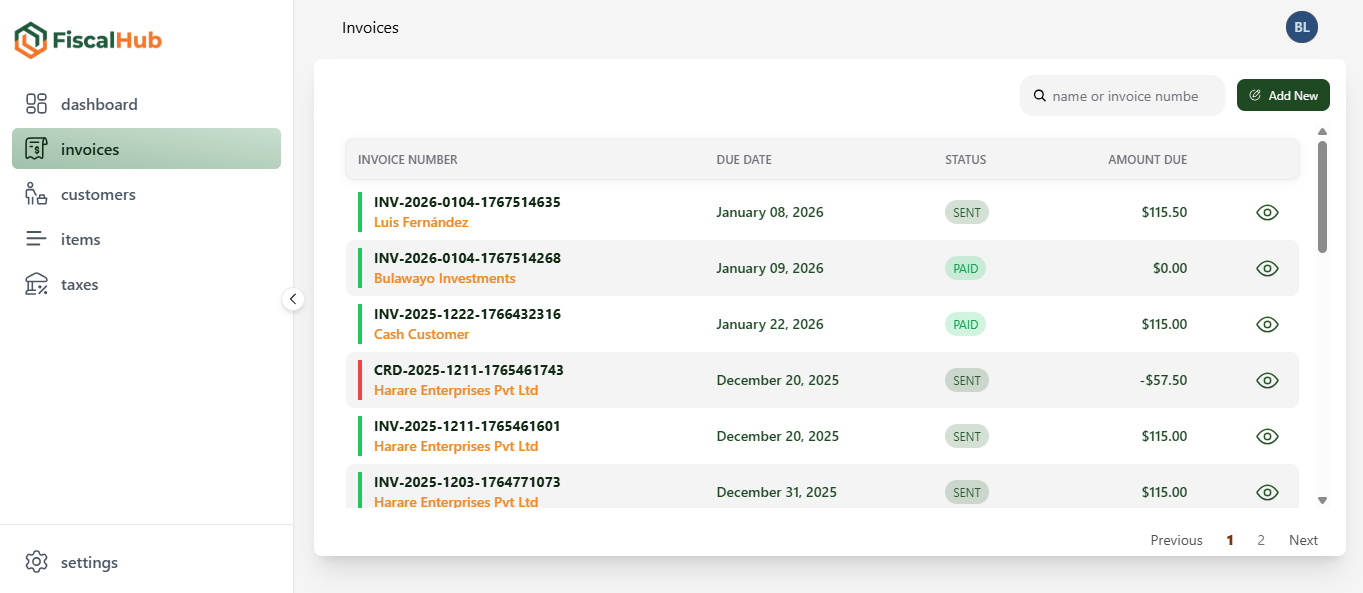Collapse the sidebar using the chevron
The height and width of the screenshot is (593, 1363).
293,298
